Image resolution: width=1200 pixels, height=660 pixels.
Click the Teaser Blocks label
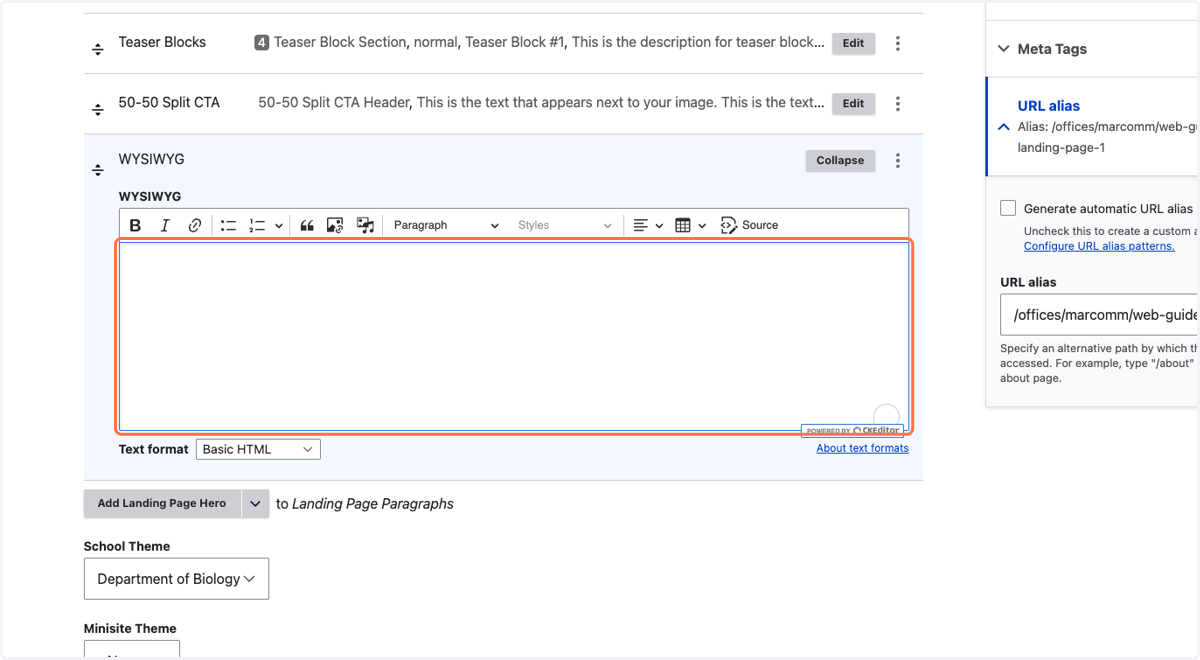(162, 42)
